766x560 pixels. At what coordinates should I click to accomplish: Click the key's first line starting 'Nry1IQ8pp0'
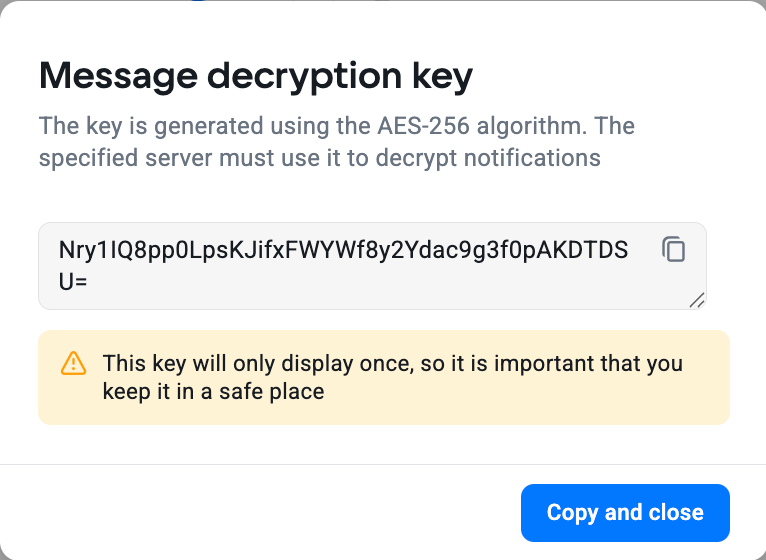[200, 251]
